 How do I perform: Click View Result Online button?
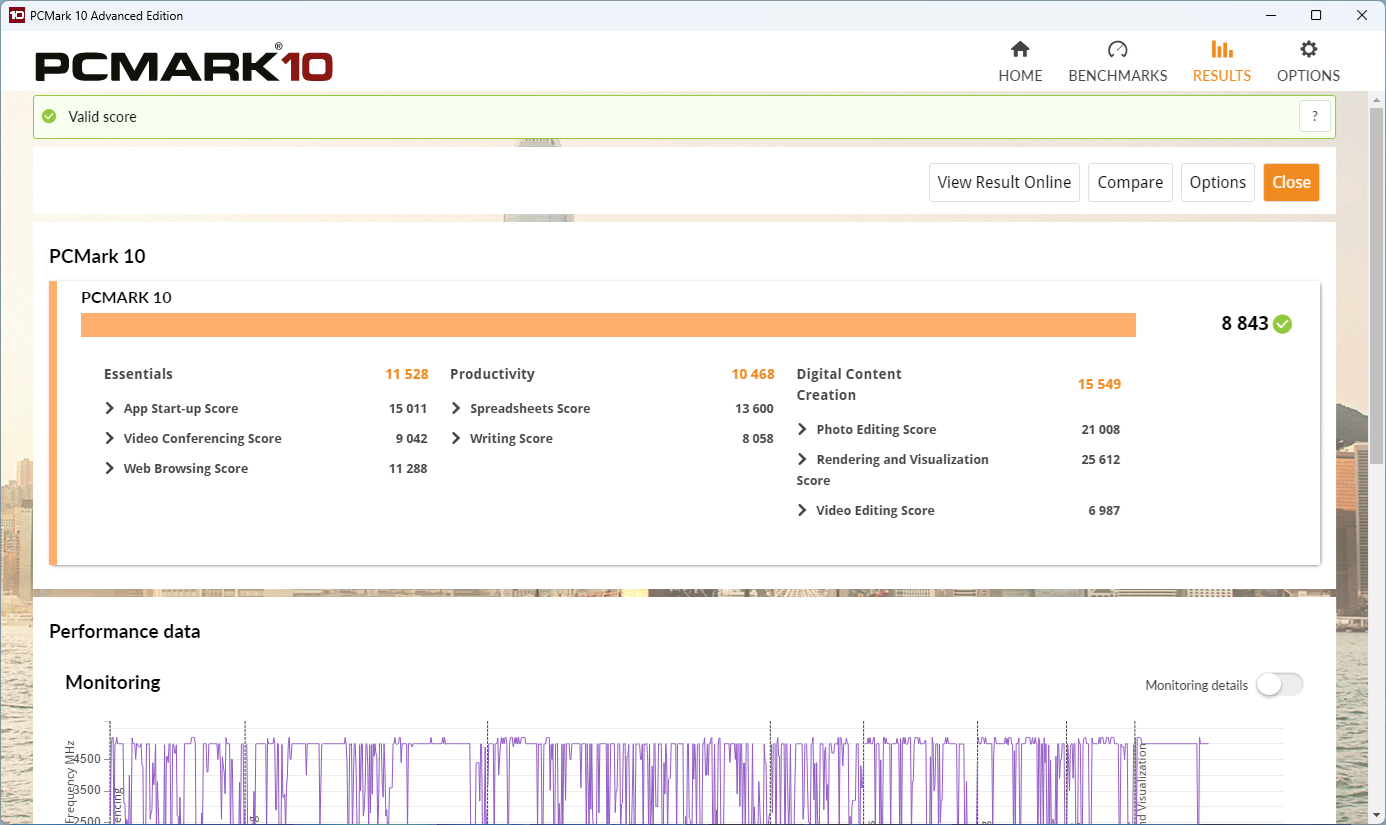1004,182
